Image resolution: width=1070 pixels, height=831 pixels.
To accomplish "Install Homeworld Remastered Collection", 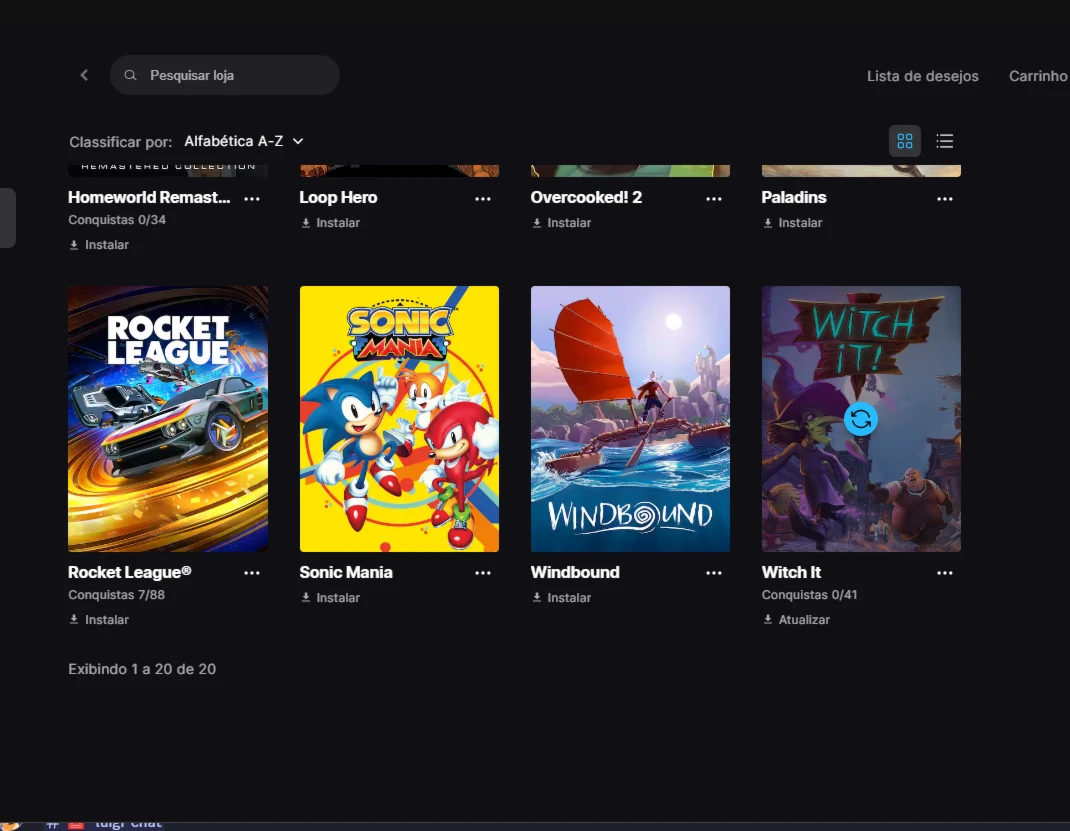I will 99,245.
